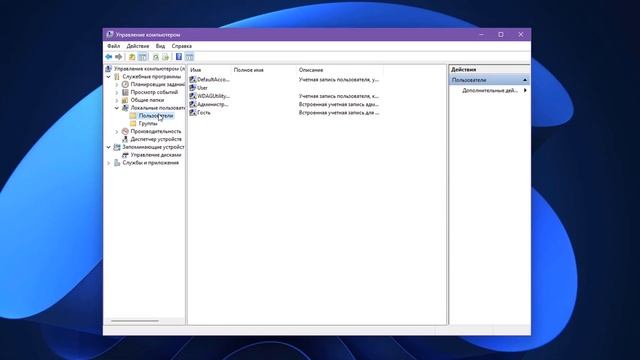640x360 pixels.
Task: Click the DefaultAccount user icon
Action: pos(193,80)
